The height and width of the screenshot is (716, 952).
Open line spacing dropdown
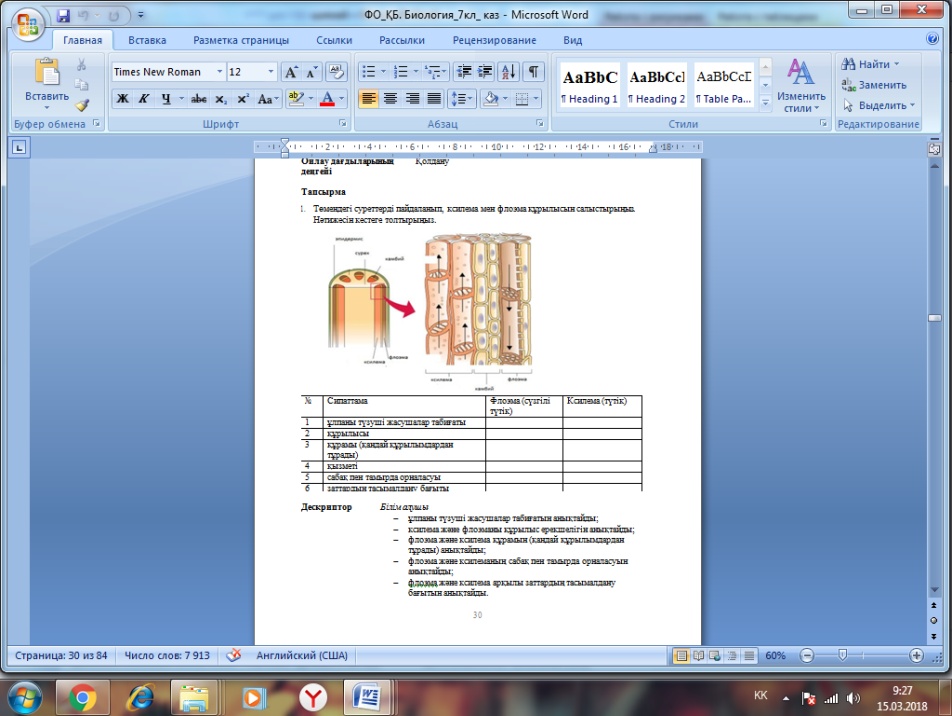(462, 98)
